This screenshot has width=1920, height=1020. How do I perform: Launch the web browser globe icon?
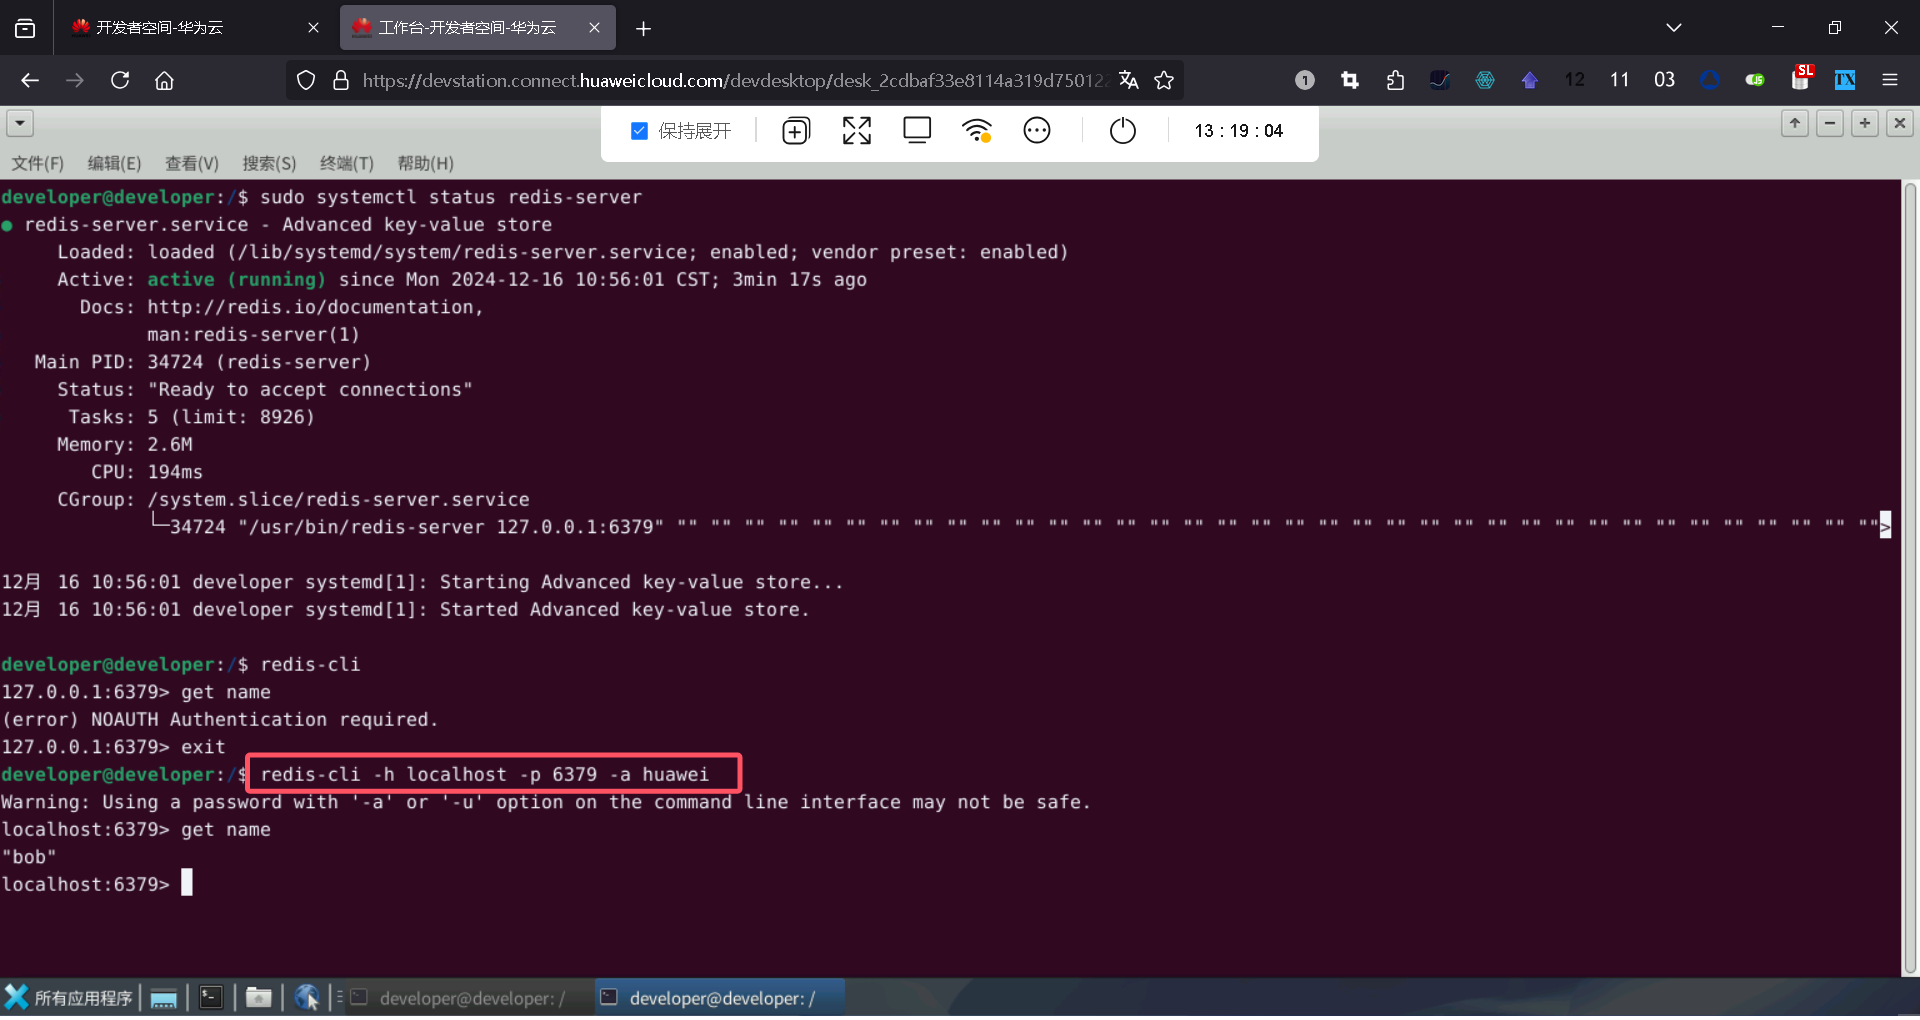point(307,998)
